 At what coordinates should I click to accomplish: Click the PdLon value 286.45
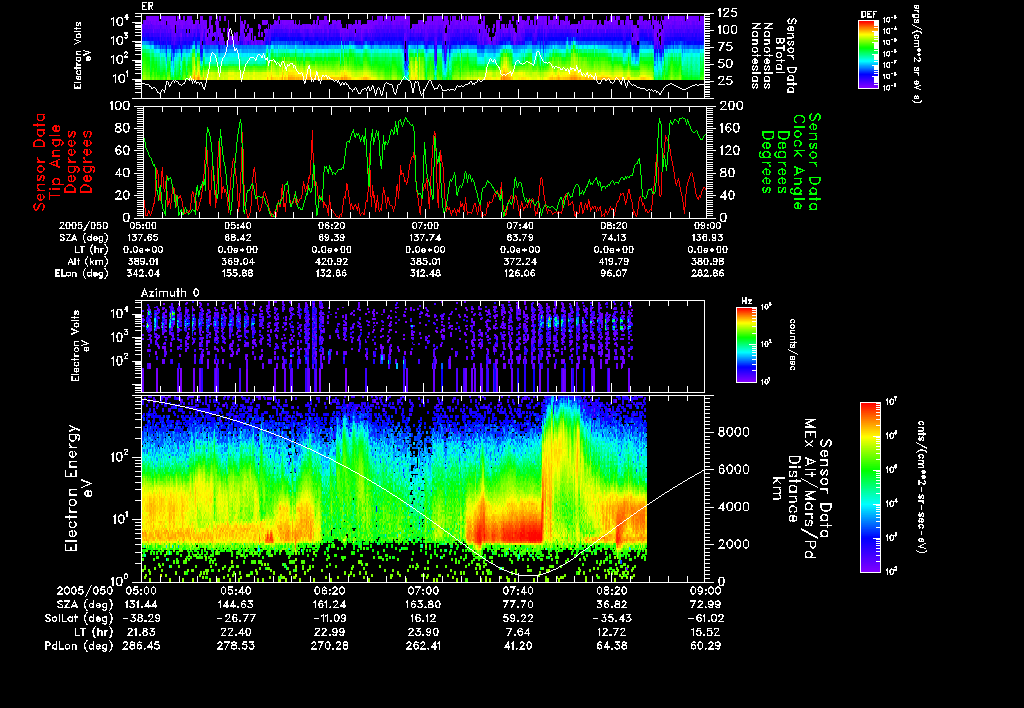pyautogui.click(x=141, y=646)
